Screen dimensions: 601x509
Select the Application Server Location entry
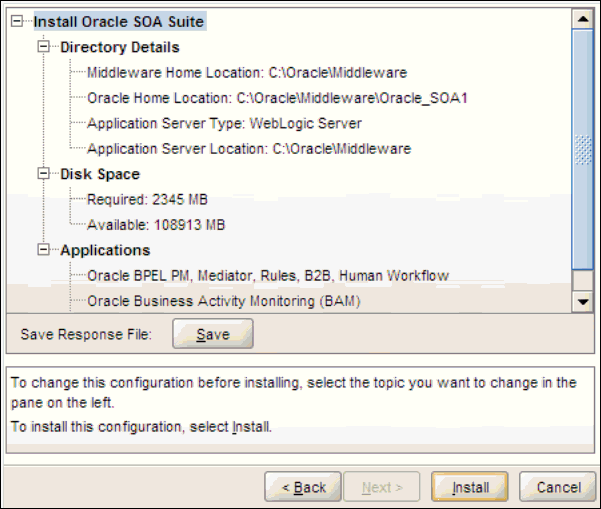[x=249, y=149]
